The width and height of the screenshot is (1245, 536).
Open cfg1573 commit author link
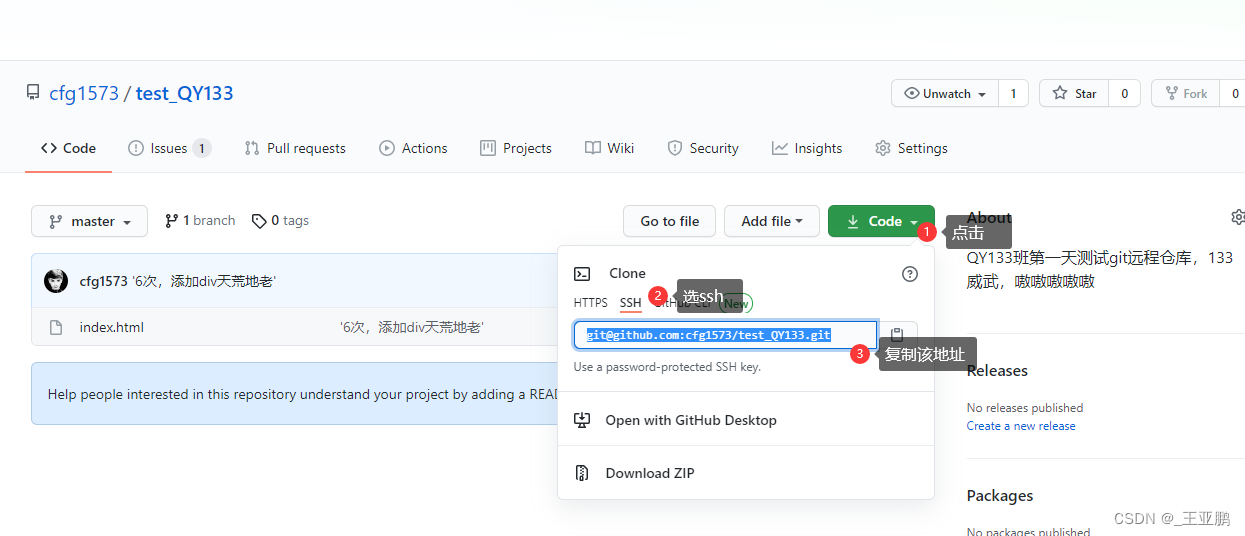click(x=104, y=281)
